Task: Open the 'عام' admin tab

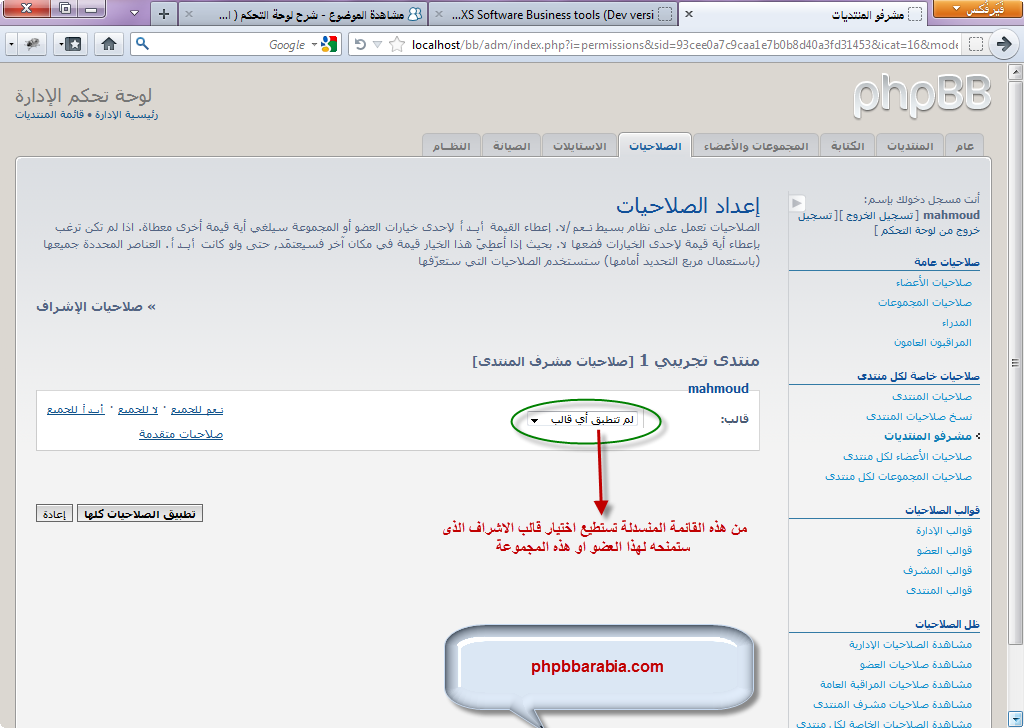Action: coord(965,146)
